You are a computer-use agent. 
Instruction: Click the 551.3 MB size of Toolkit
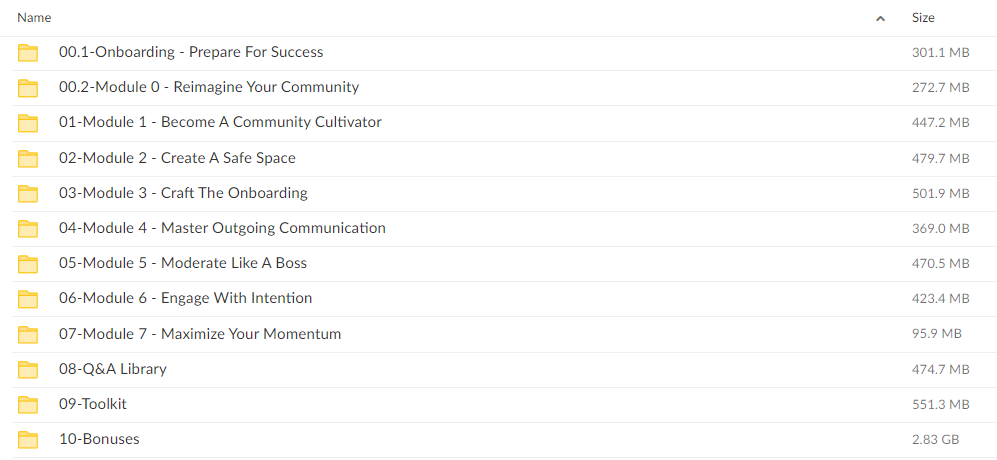click(940, 405)
